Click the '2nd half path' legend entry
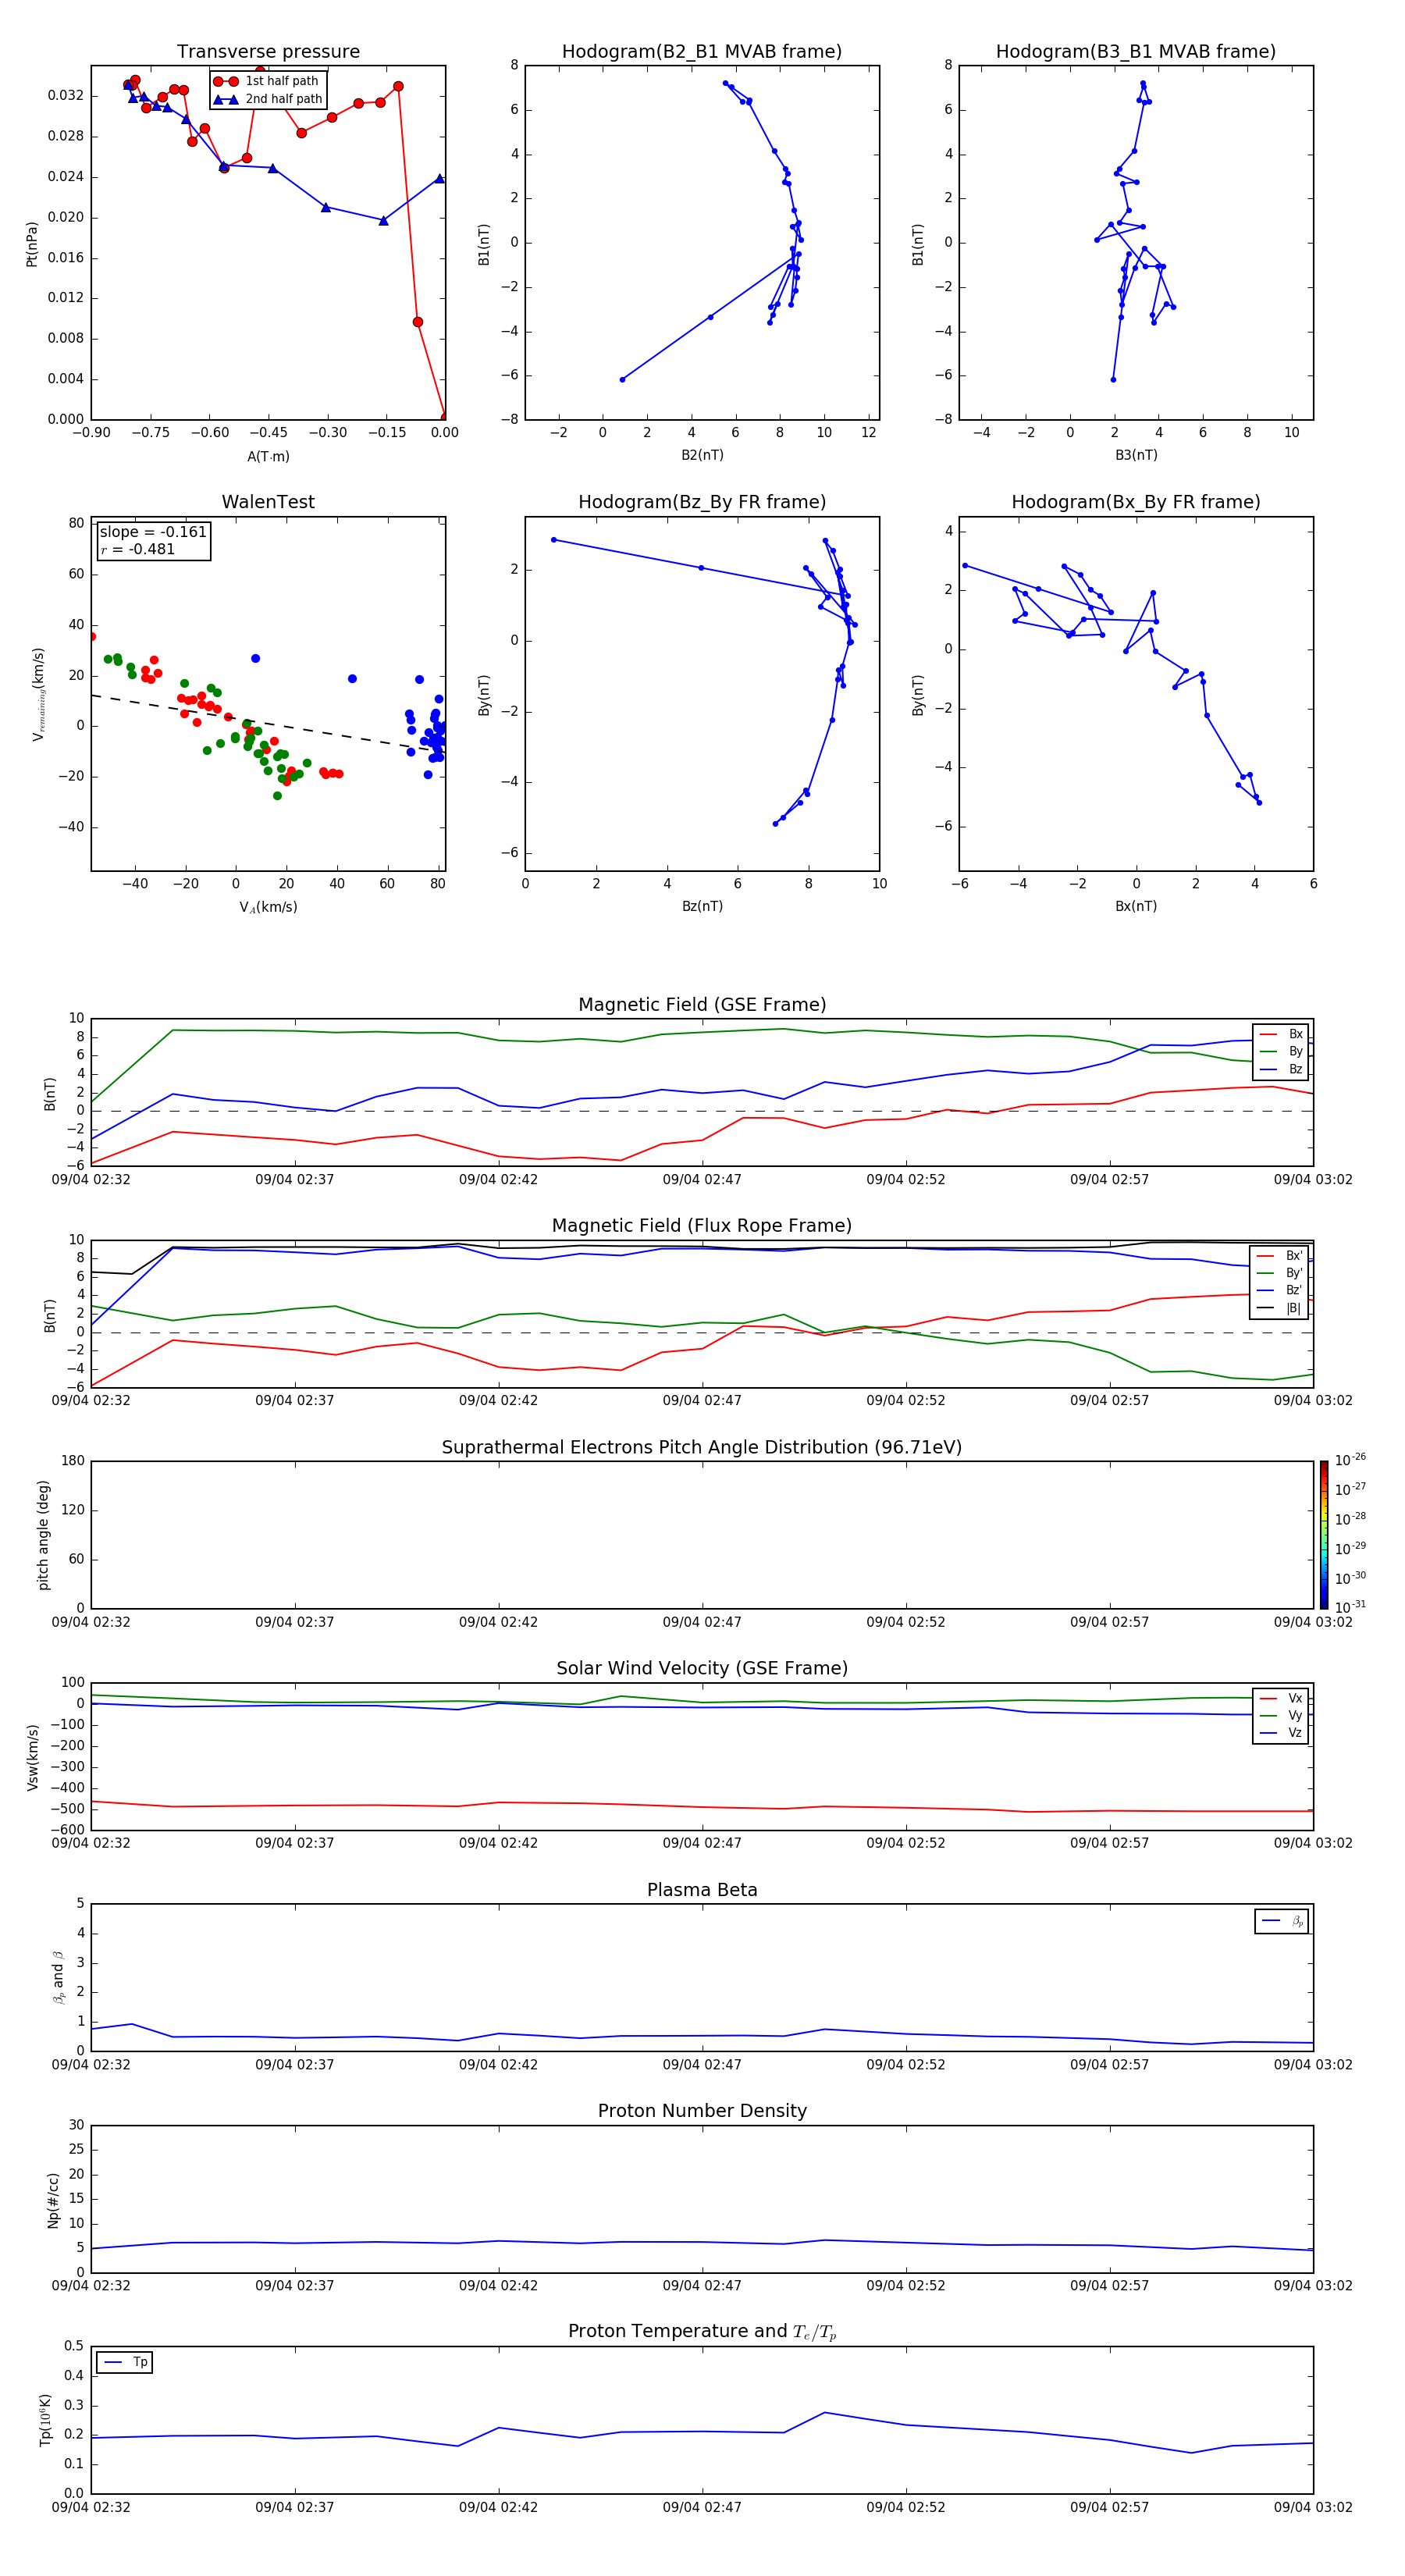1405x2576 pixels. [x=267, y=99]
